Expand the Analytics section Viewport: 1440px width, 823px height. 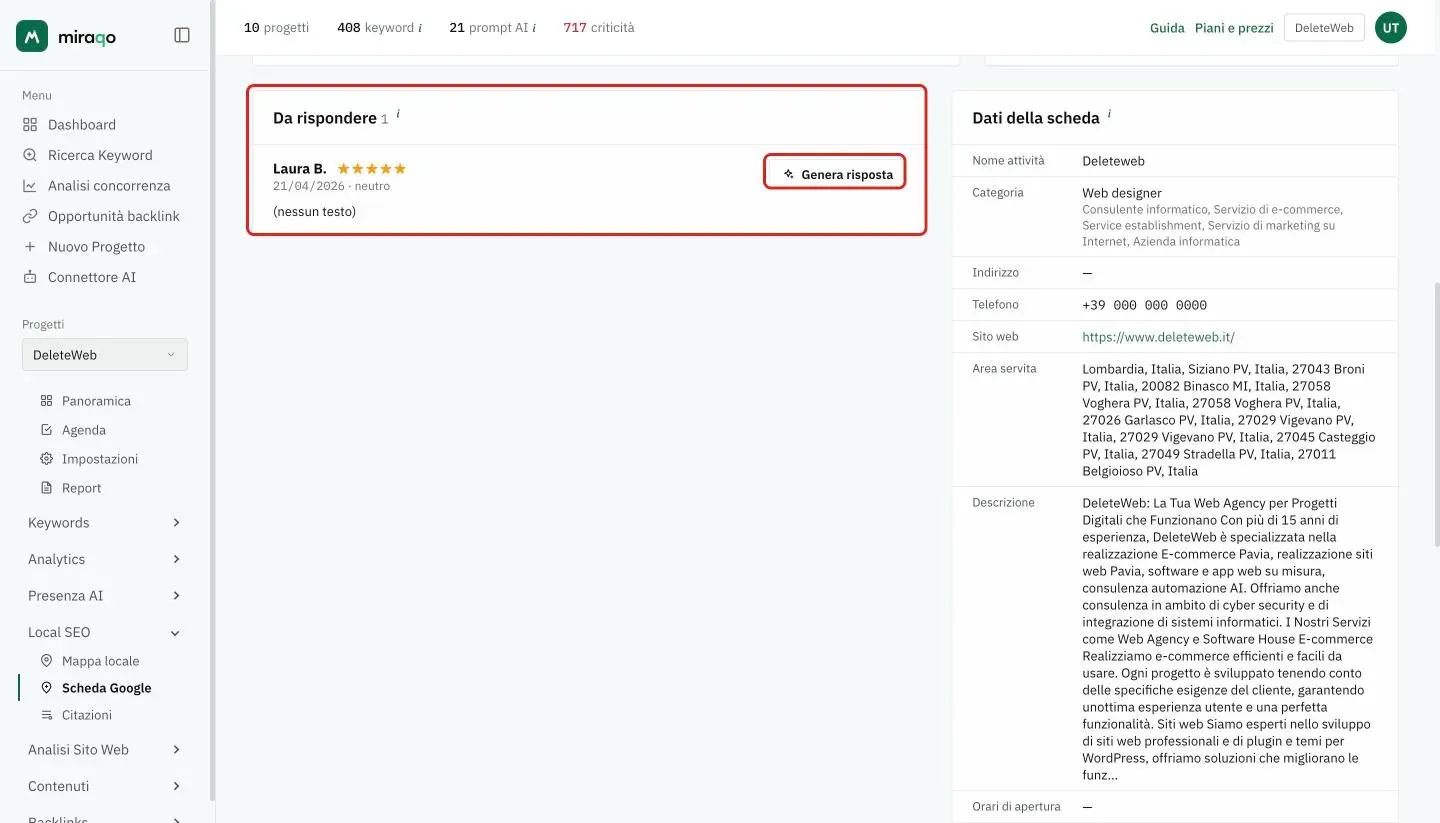coord(105,559)
